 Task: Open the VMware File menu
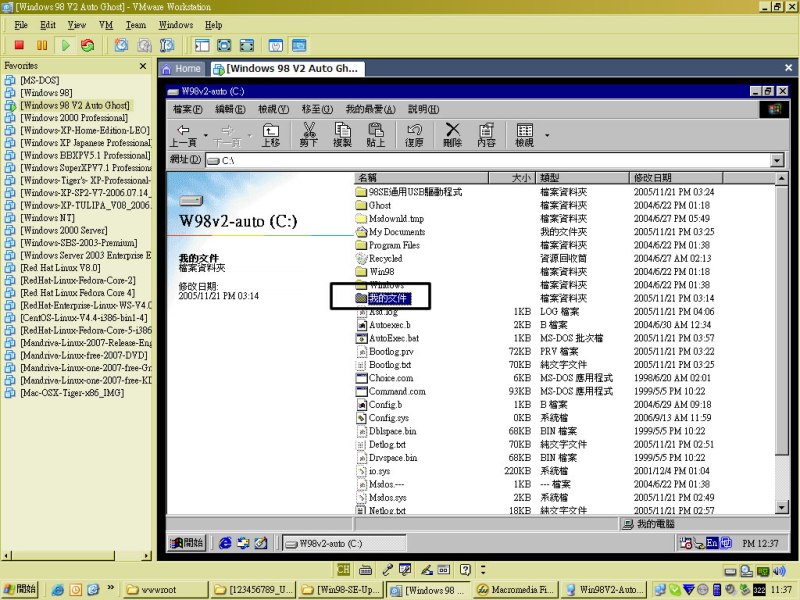point(21,25)
